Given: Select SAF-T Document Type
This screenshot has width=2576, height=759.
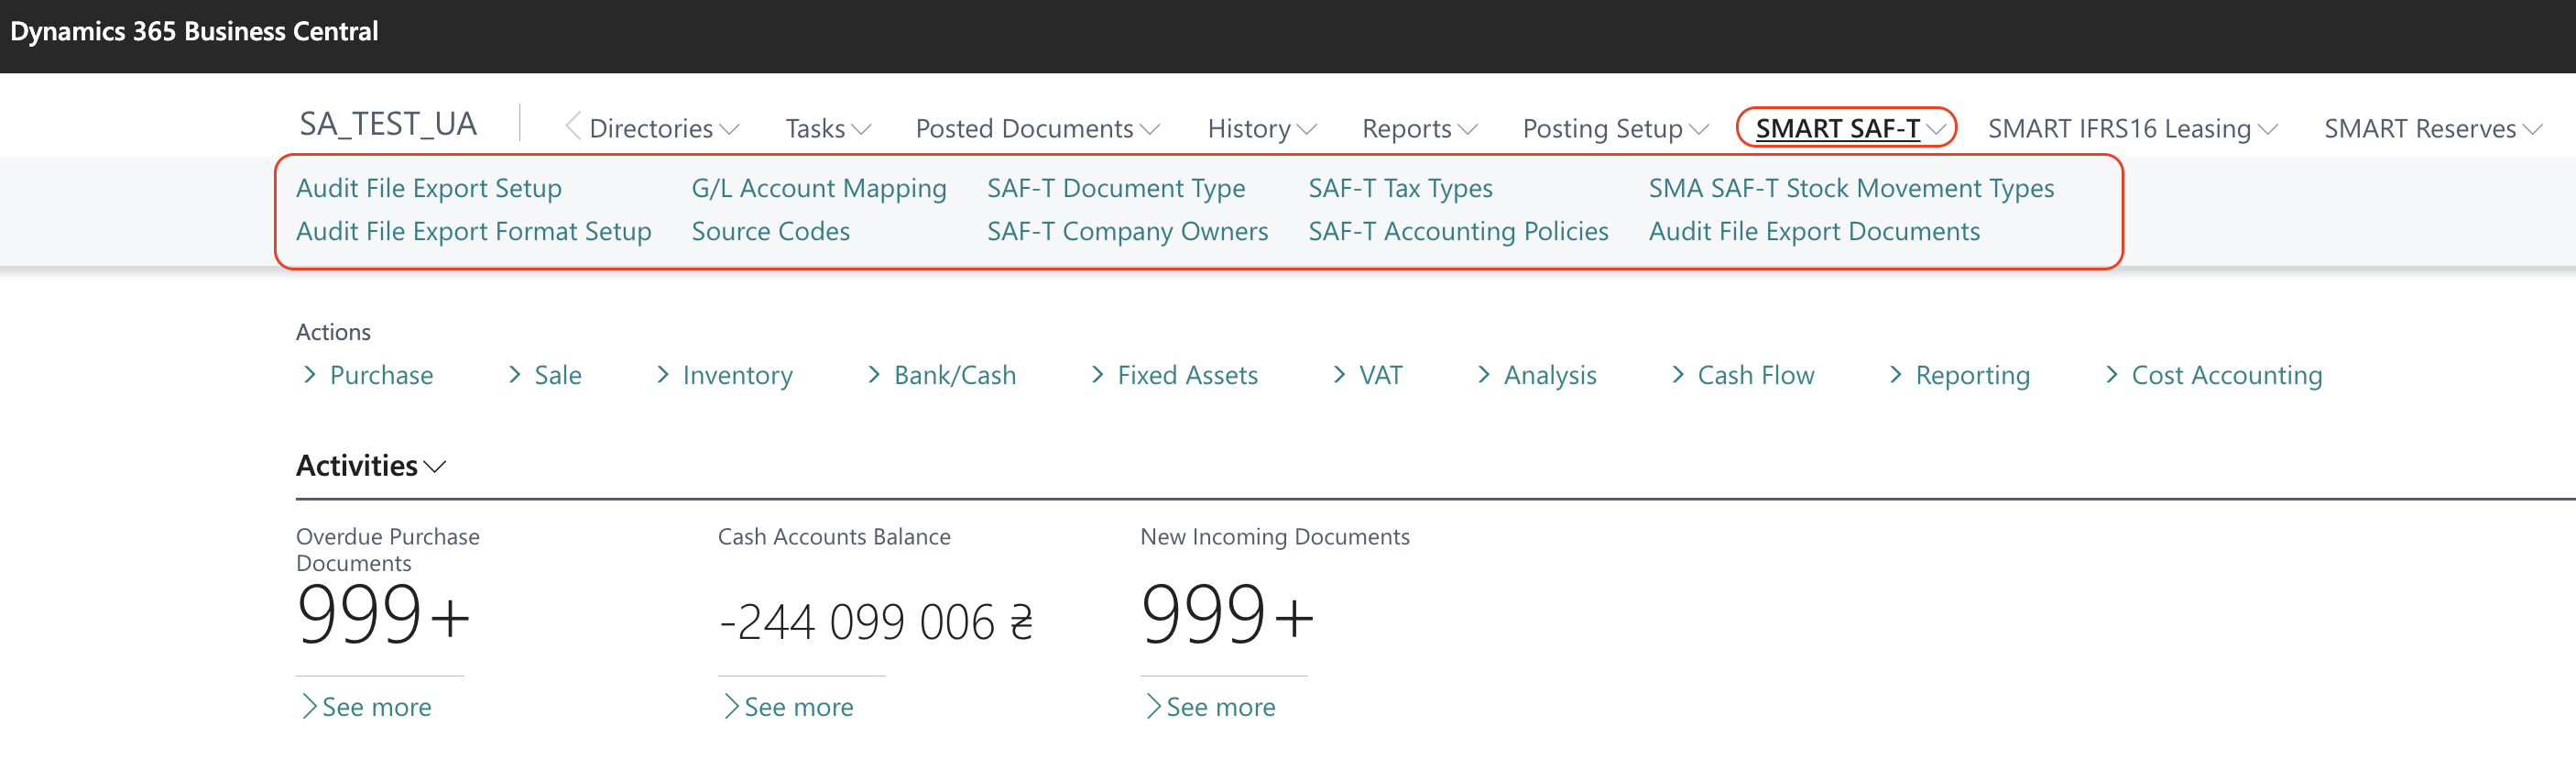Looking at the screenshot, I should click(1116, 188).
